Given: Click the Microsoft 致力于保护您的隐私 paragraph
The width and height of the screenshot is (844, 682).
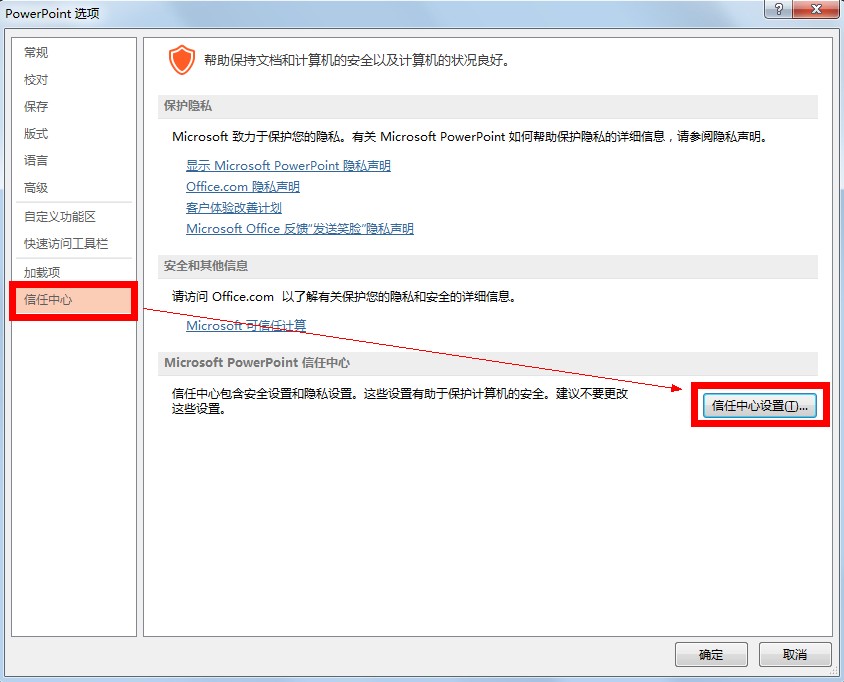Looking at the screenshot, I should pyautogui.click(x=469, y=137).
